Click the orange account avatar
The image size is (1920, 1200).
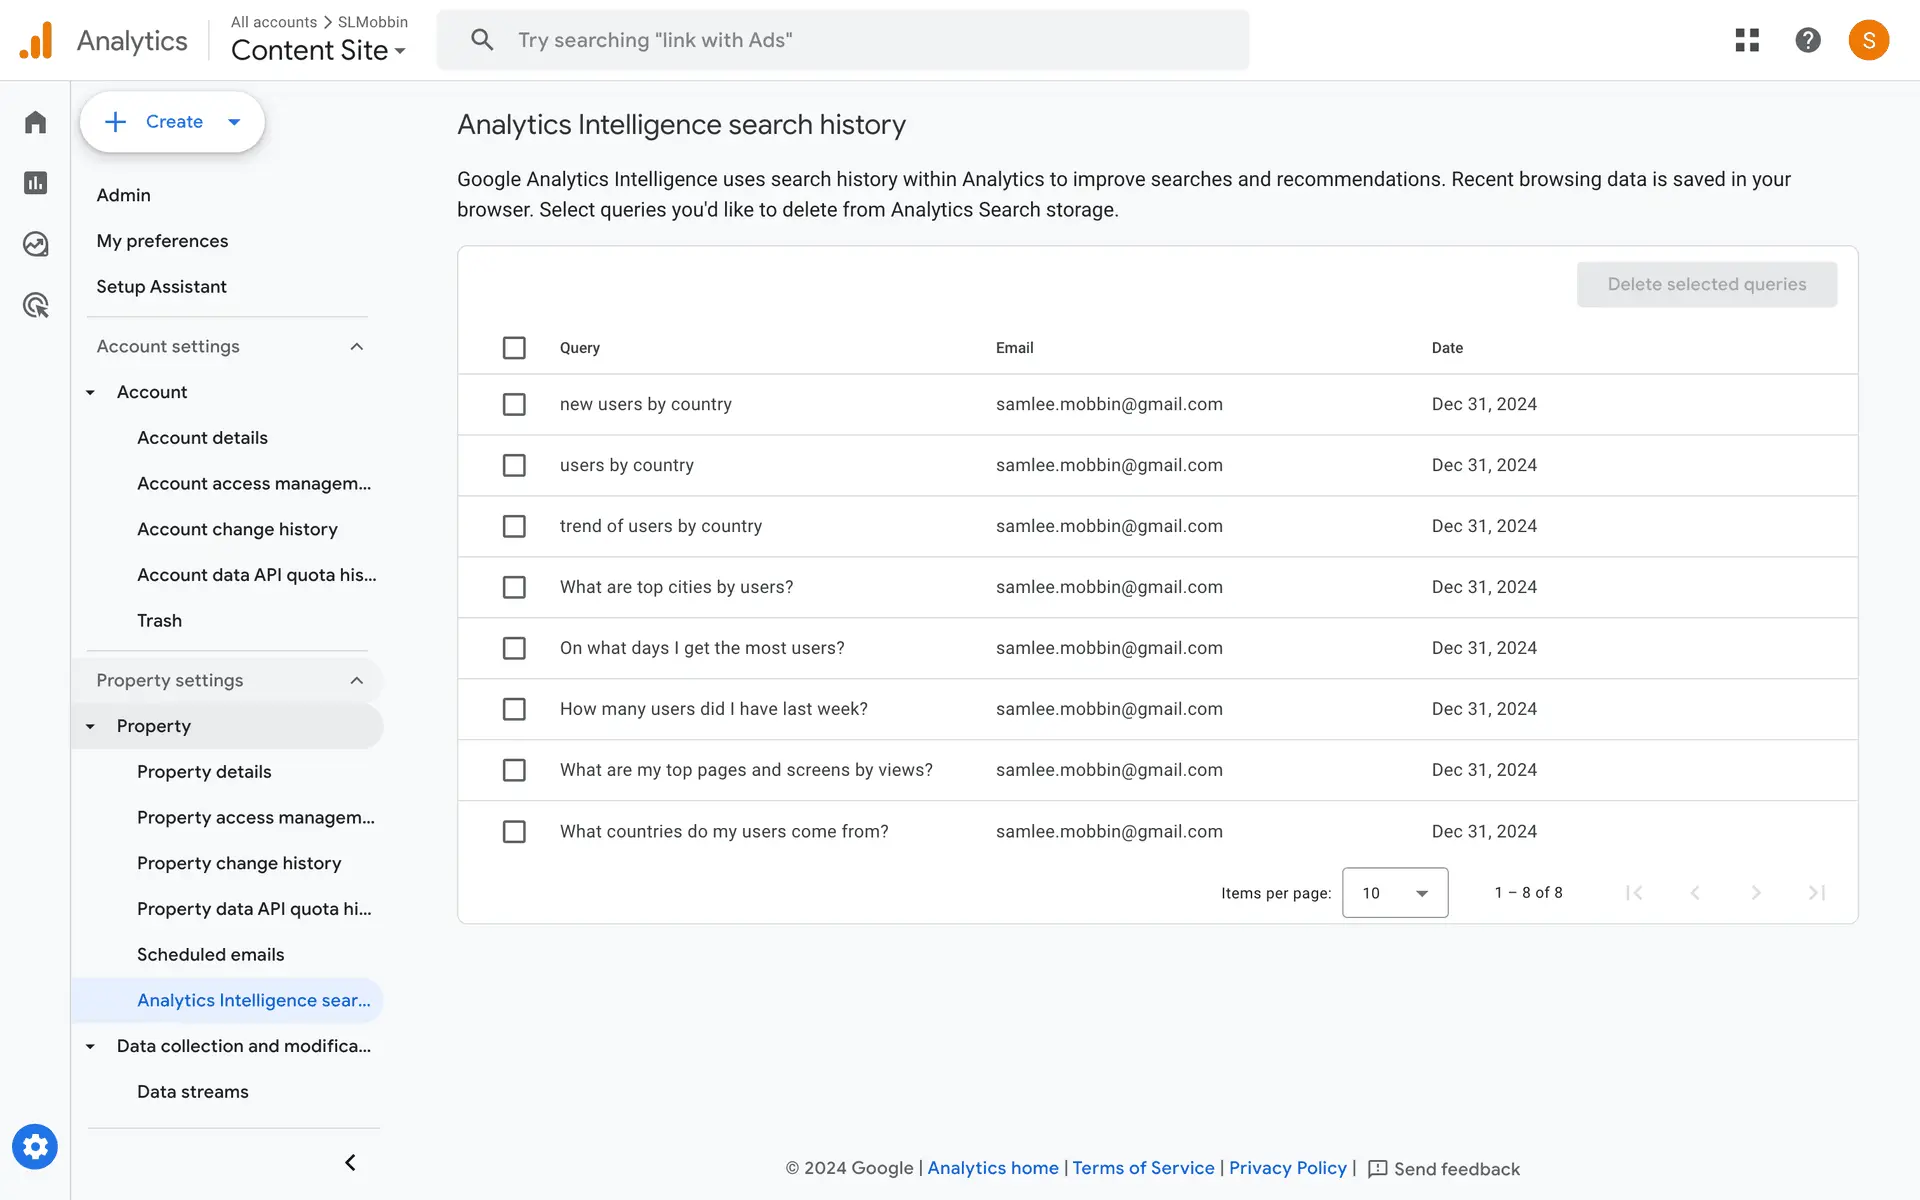click(x=1868, y=40)
